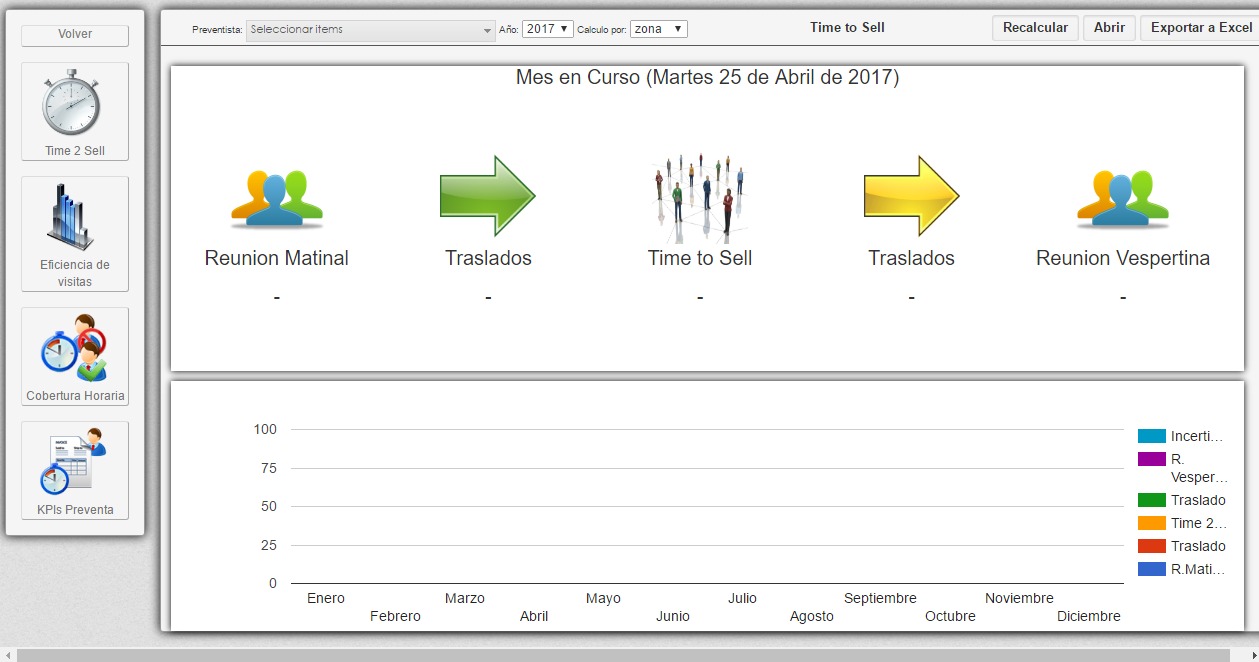
Task: Click the center Time to Sell label
Action: (700, 258)
